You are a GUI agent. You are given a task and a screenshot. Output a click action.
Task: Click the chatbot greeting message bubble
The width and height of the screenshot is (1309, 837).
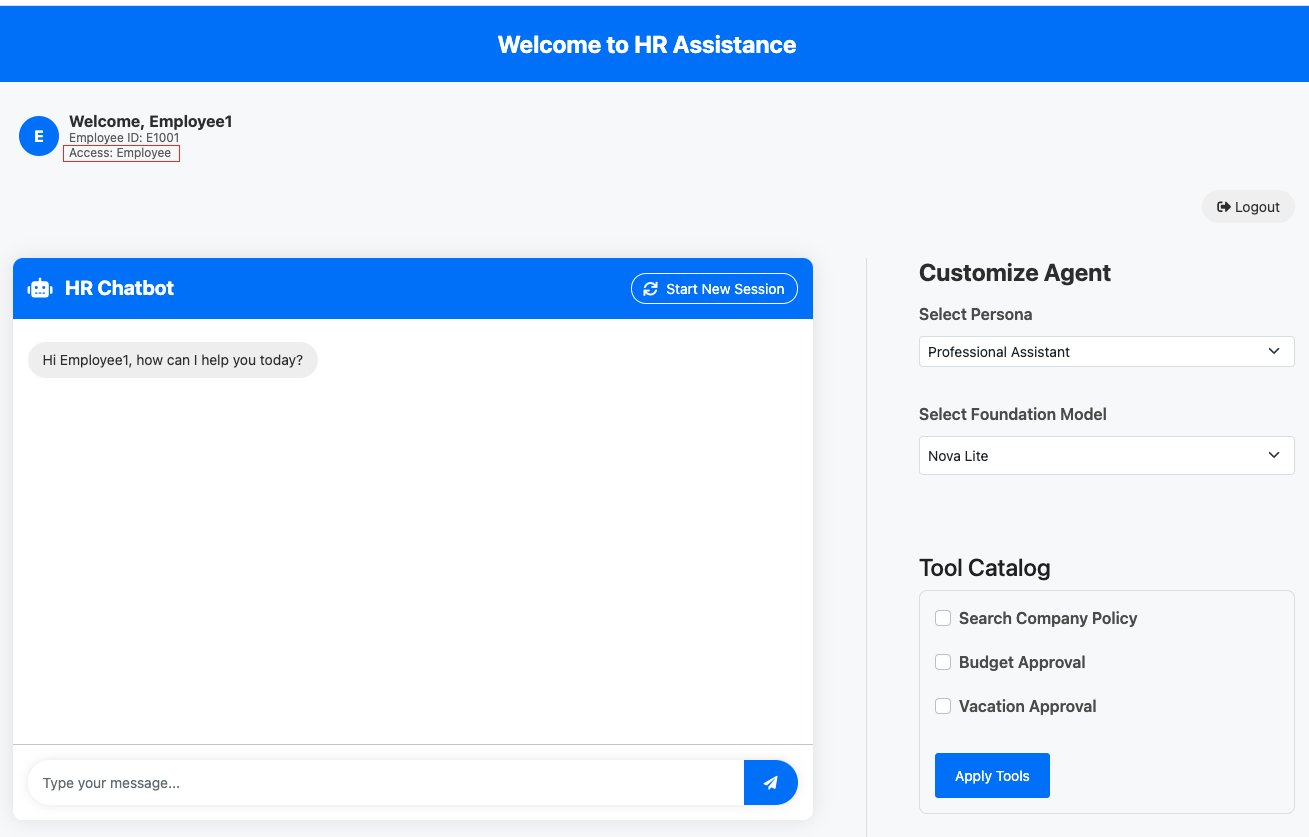[173, 360]
